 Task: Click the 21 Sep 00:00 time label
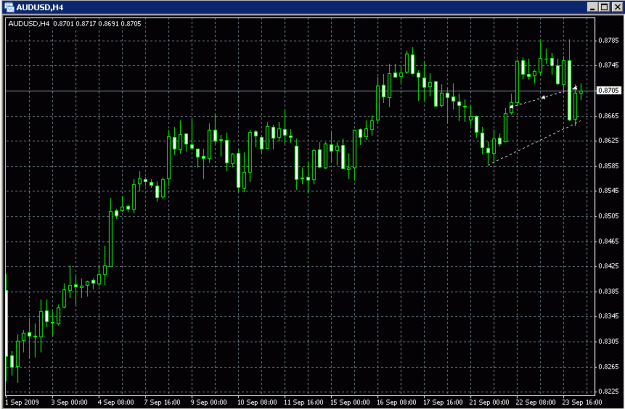pyautogui.click(x=489, y=402)
